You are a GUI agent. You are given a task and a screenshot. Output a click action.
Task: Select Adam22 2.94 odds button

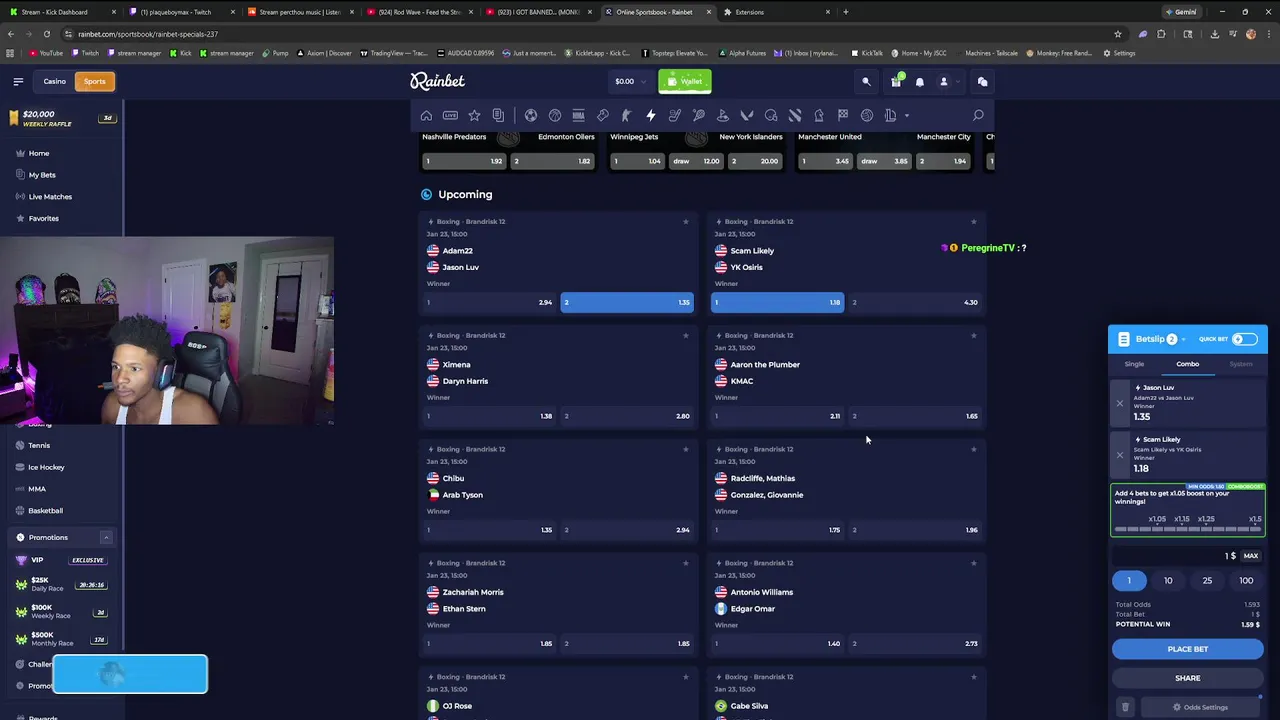click(489, 302)
